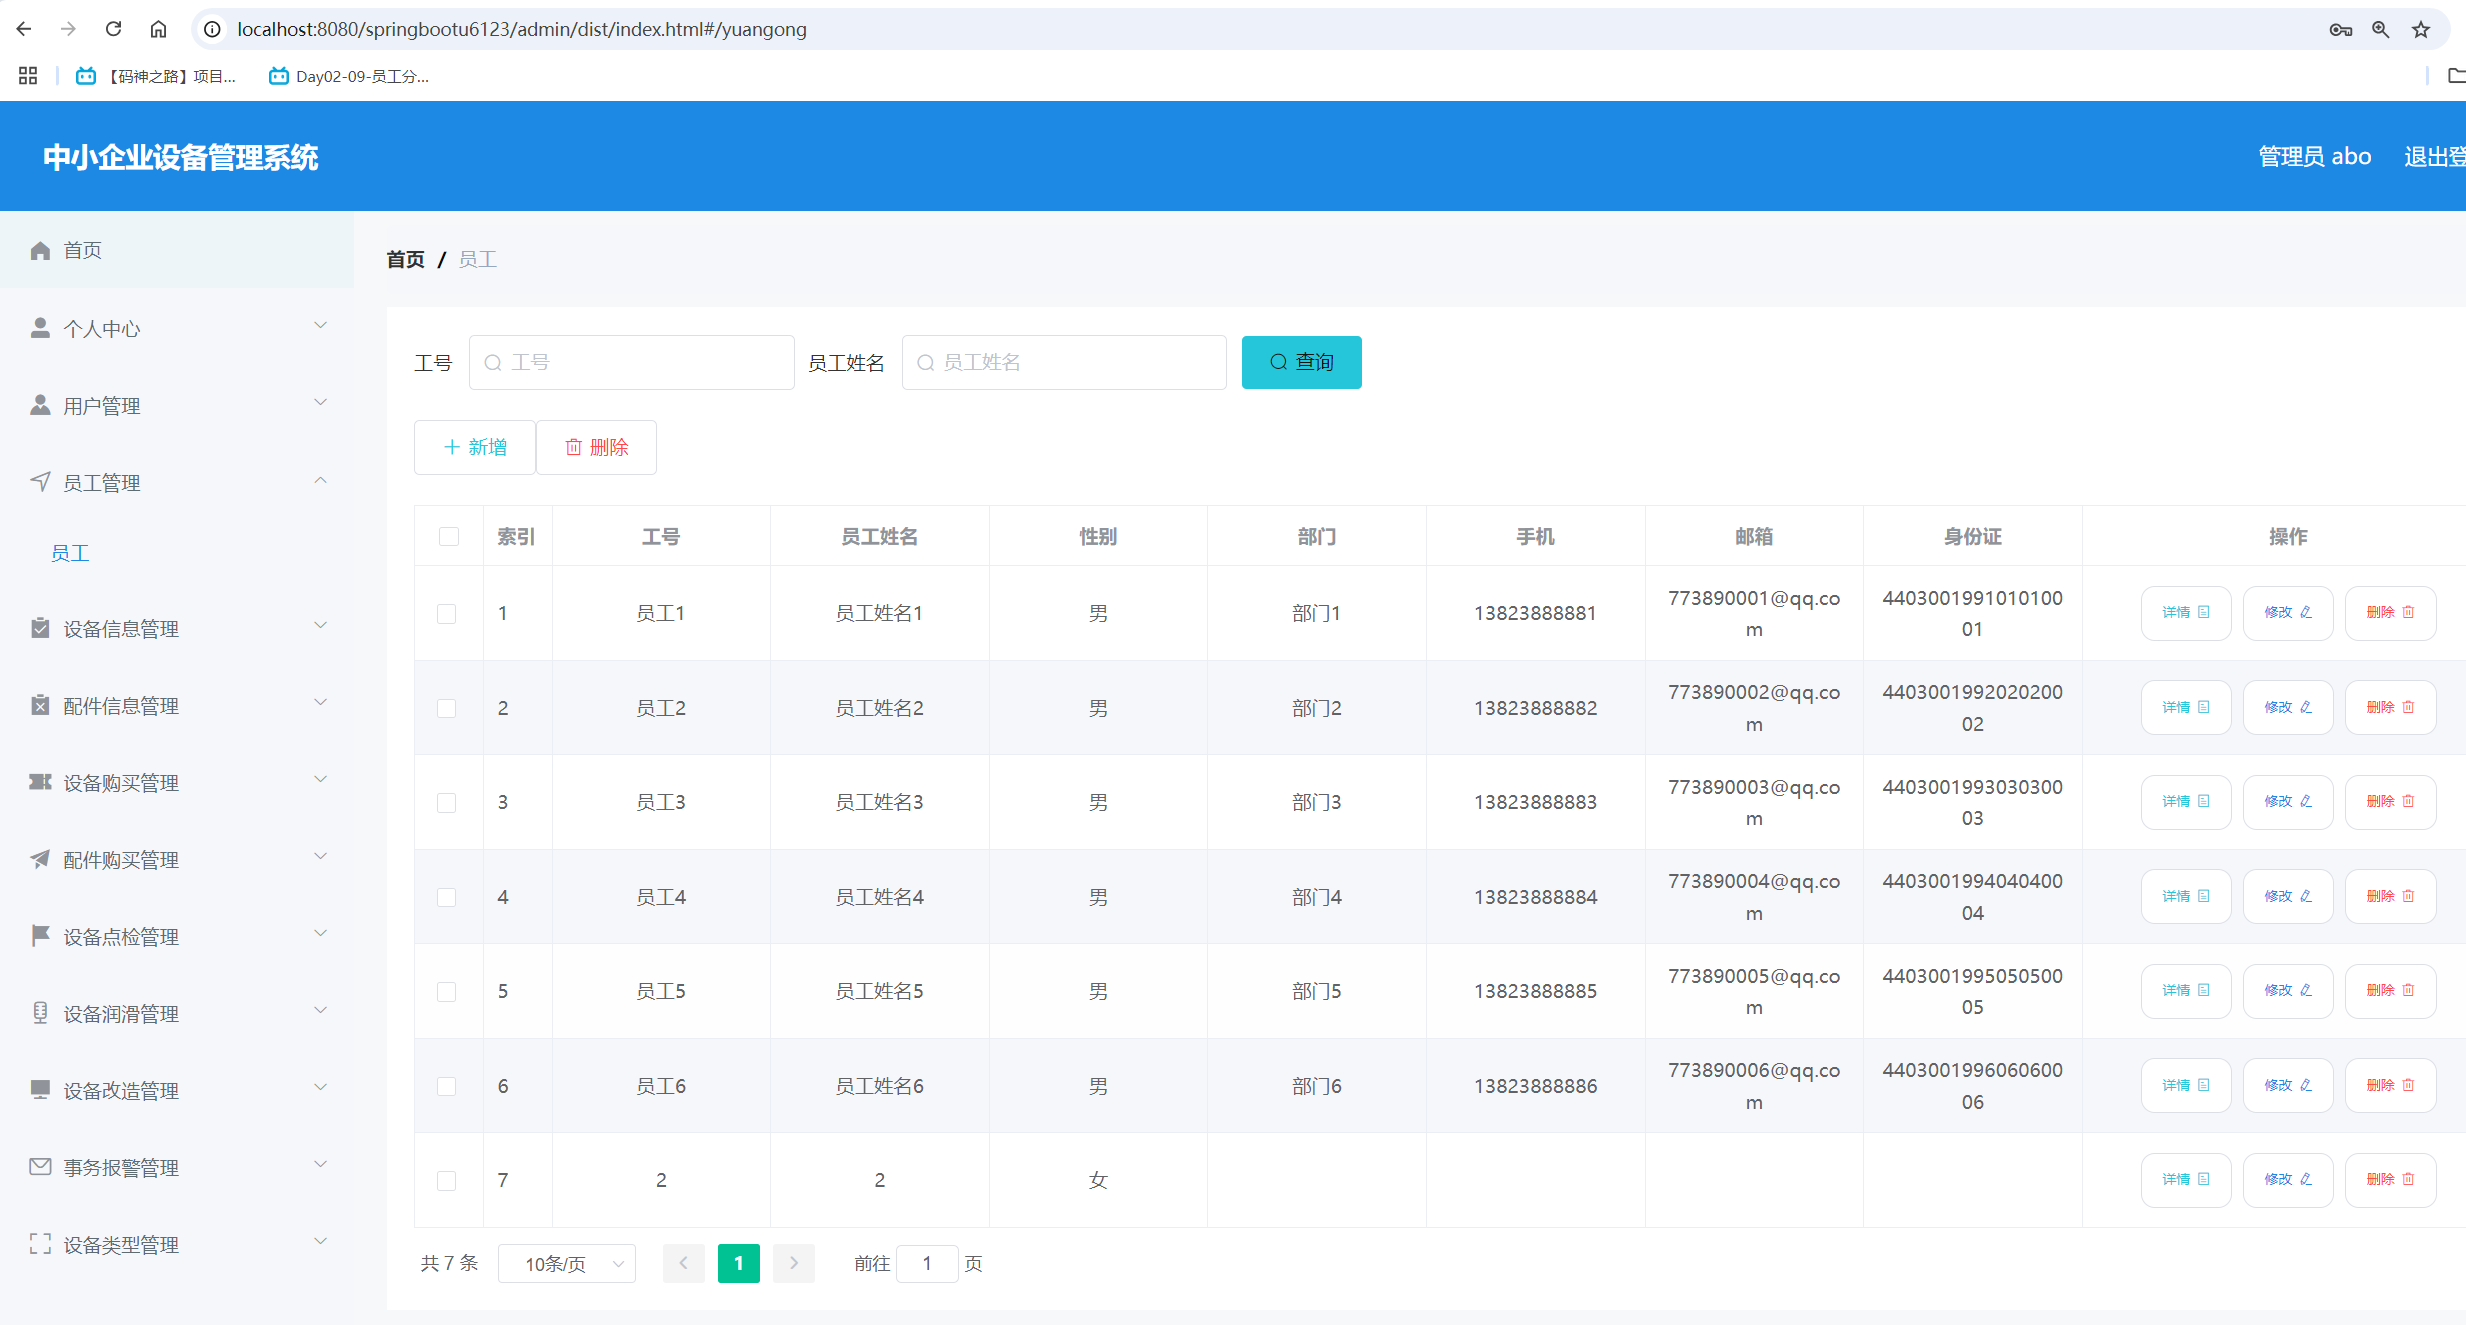Click 修改 button for 员工姓名1 row

click(2287, 612)
